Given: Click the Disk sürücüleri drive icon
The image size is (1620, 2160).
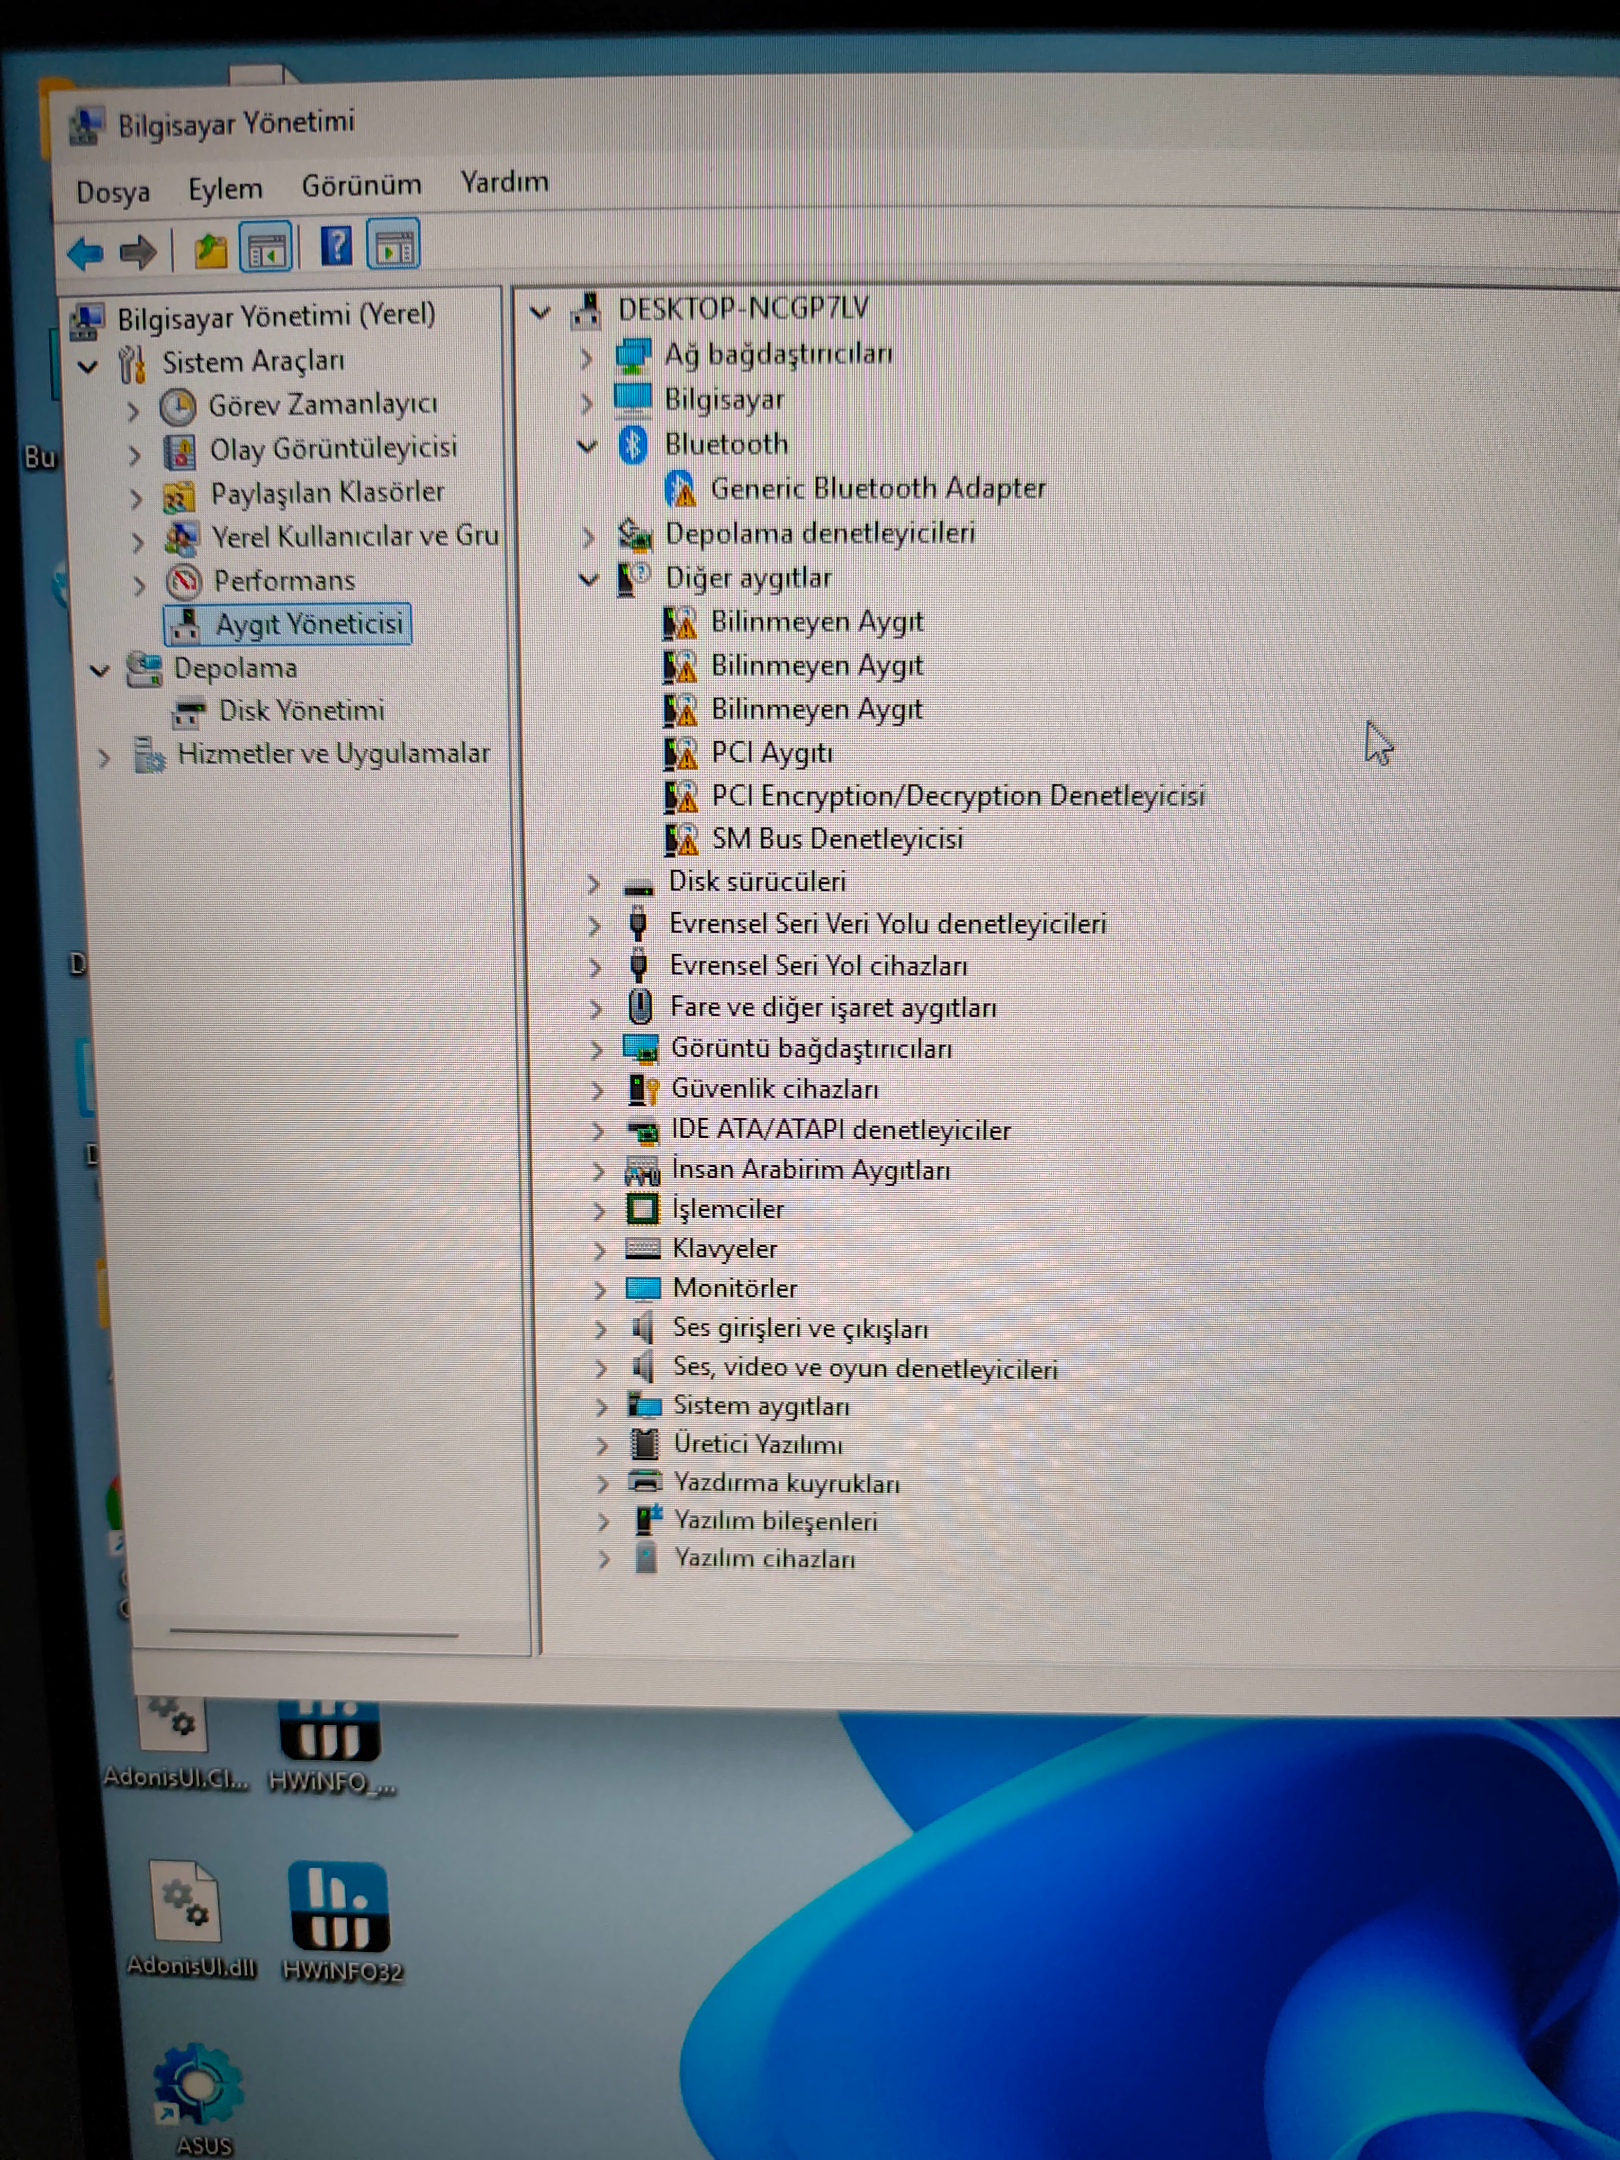Looking at the screenshot, I should click(638, 885).
